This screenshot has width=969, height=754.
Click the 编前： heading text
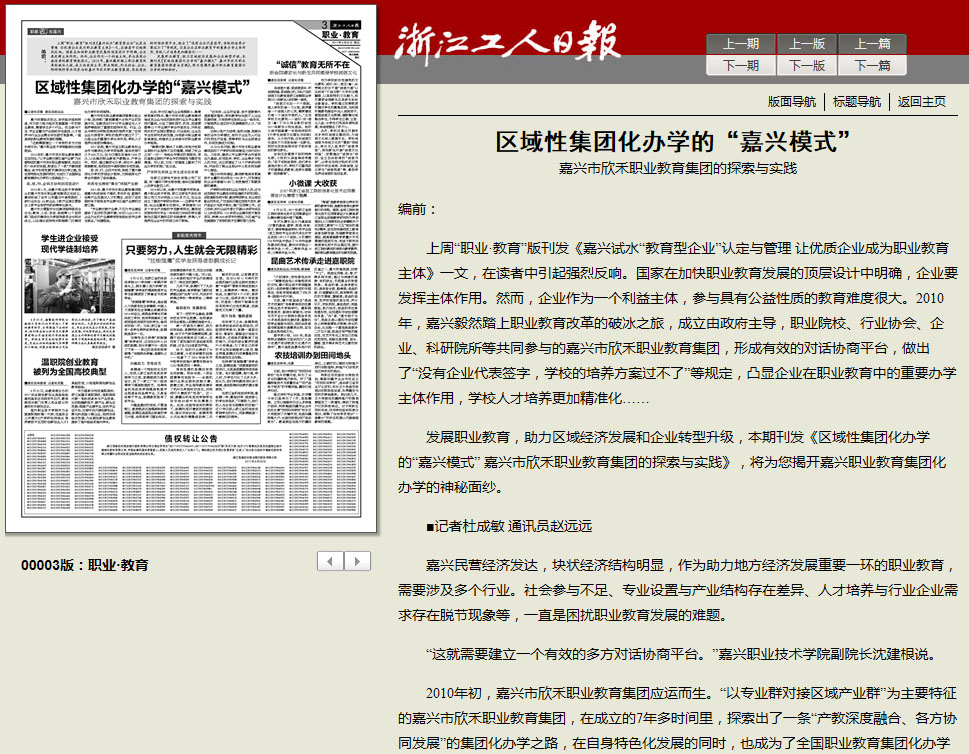tap(417, 209)
